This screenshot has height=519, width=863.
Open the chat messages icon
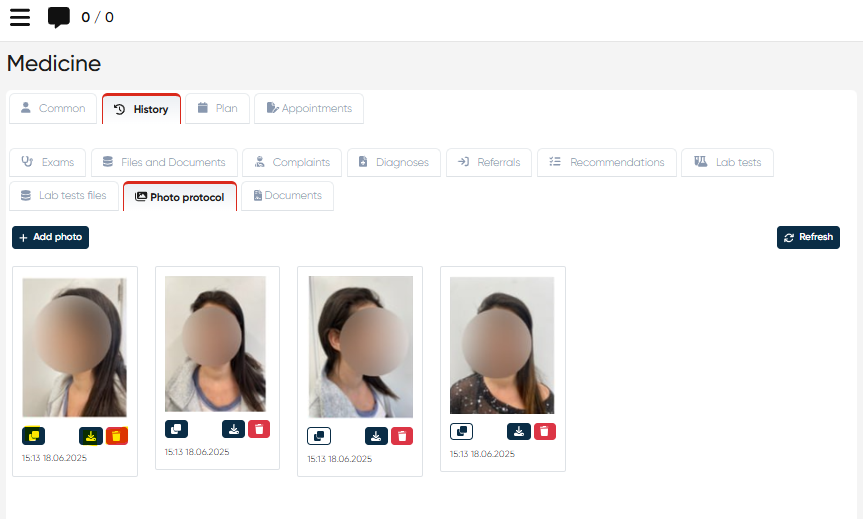click(59, 17)
